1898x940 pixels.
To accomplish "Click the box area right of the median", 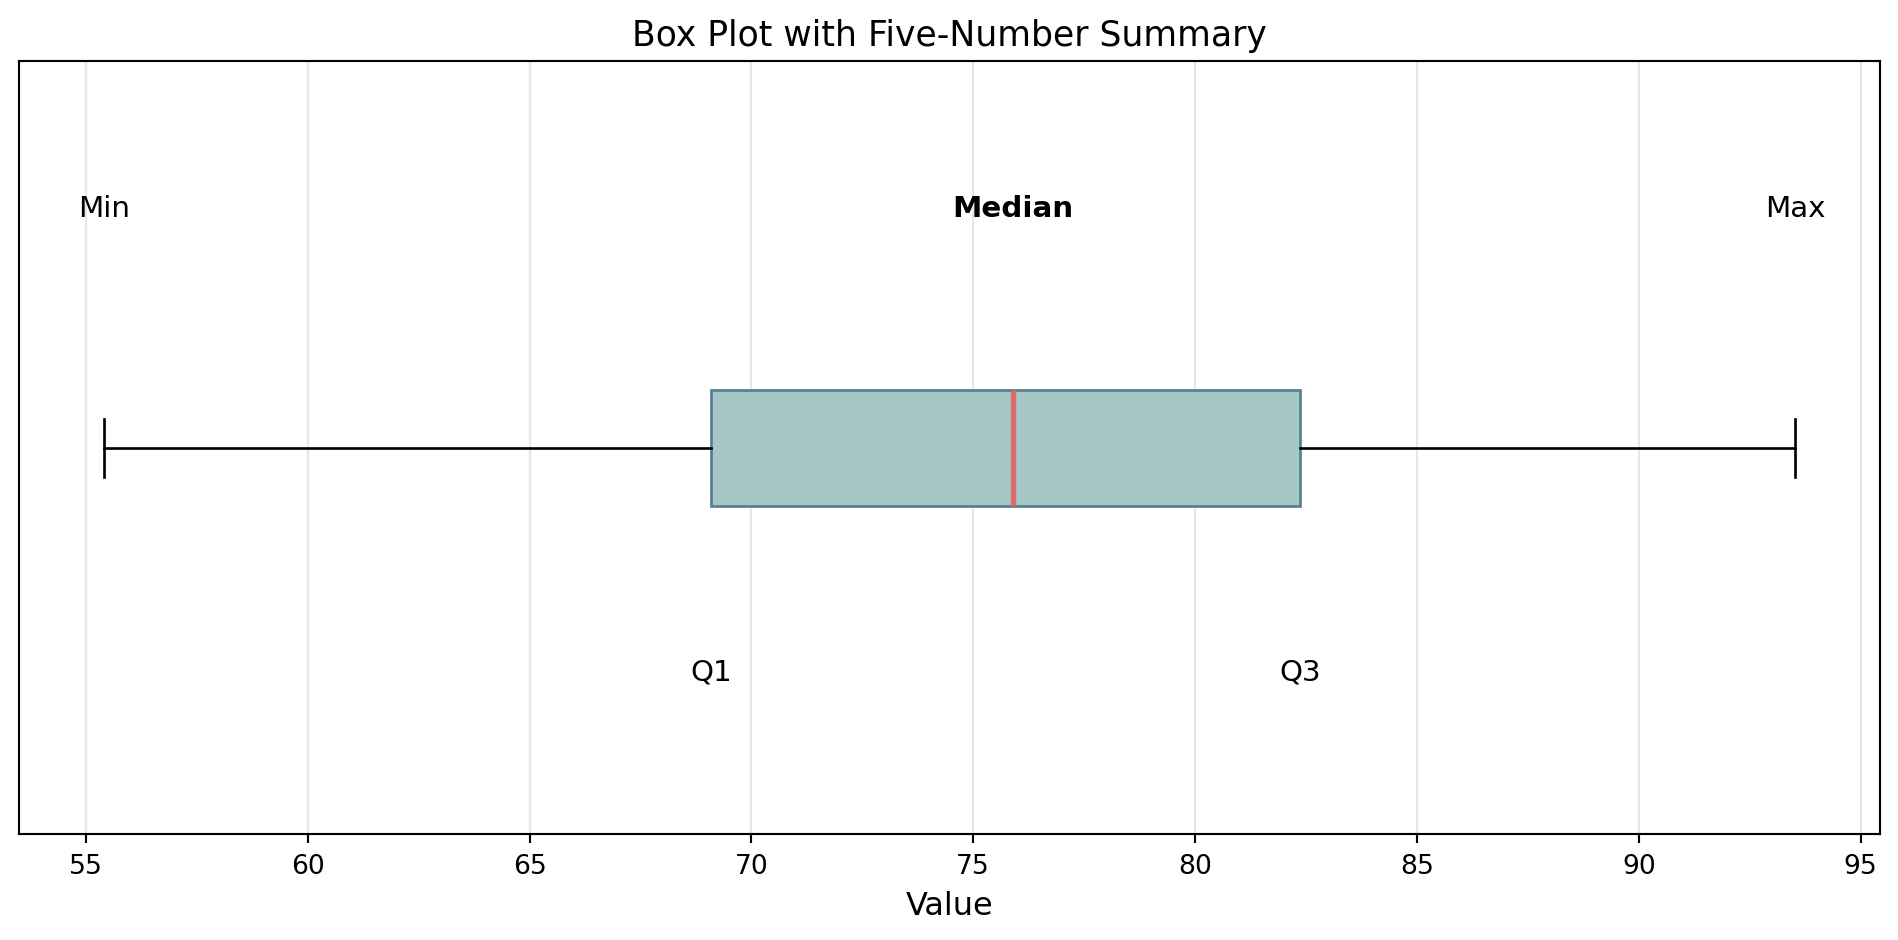I will (x=1157, y=448).
